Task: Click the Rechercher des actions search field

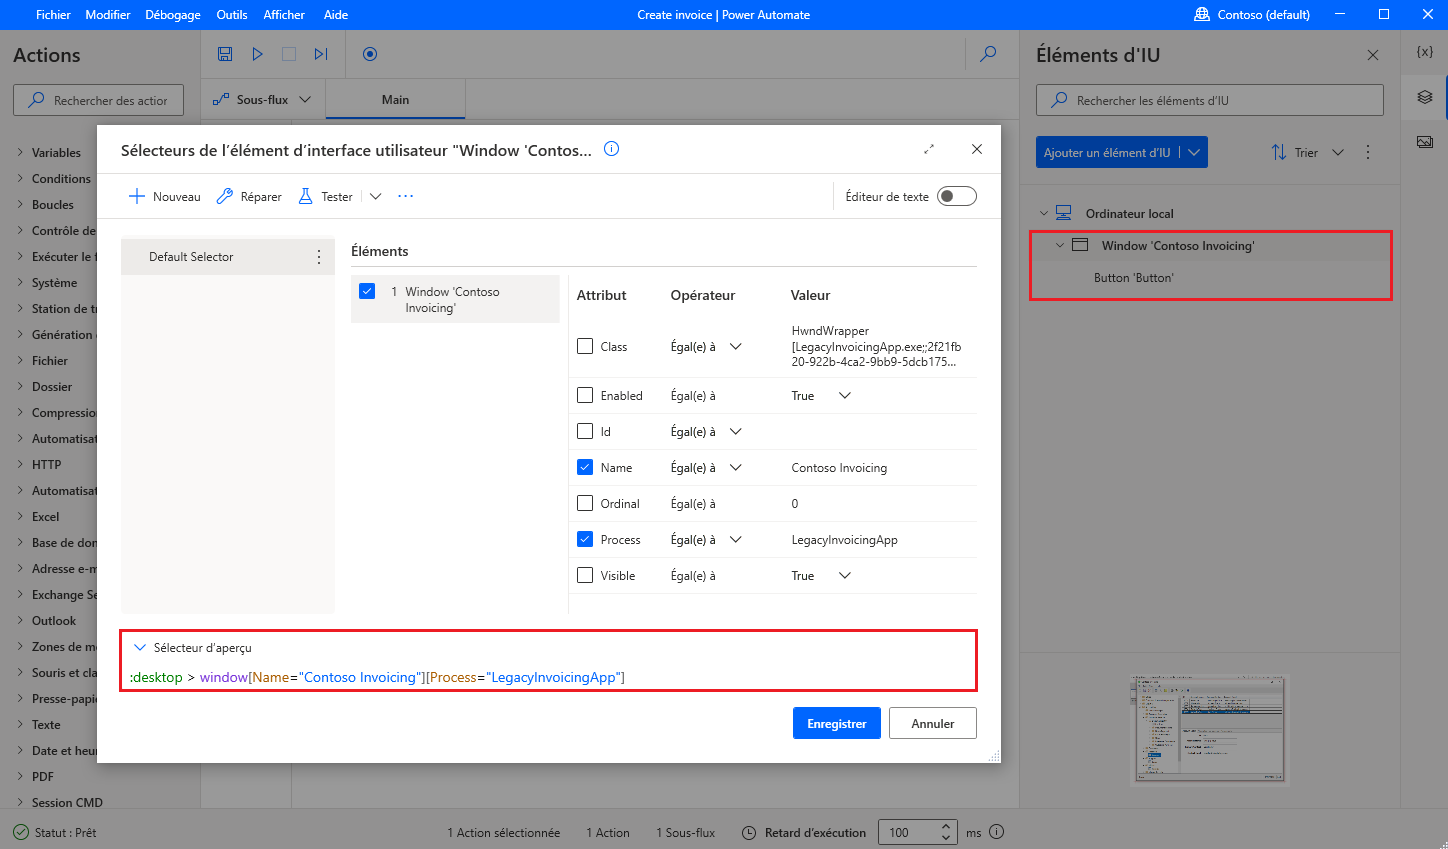Action: [98, 100]
